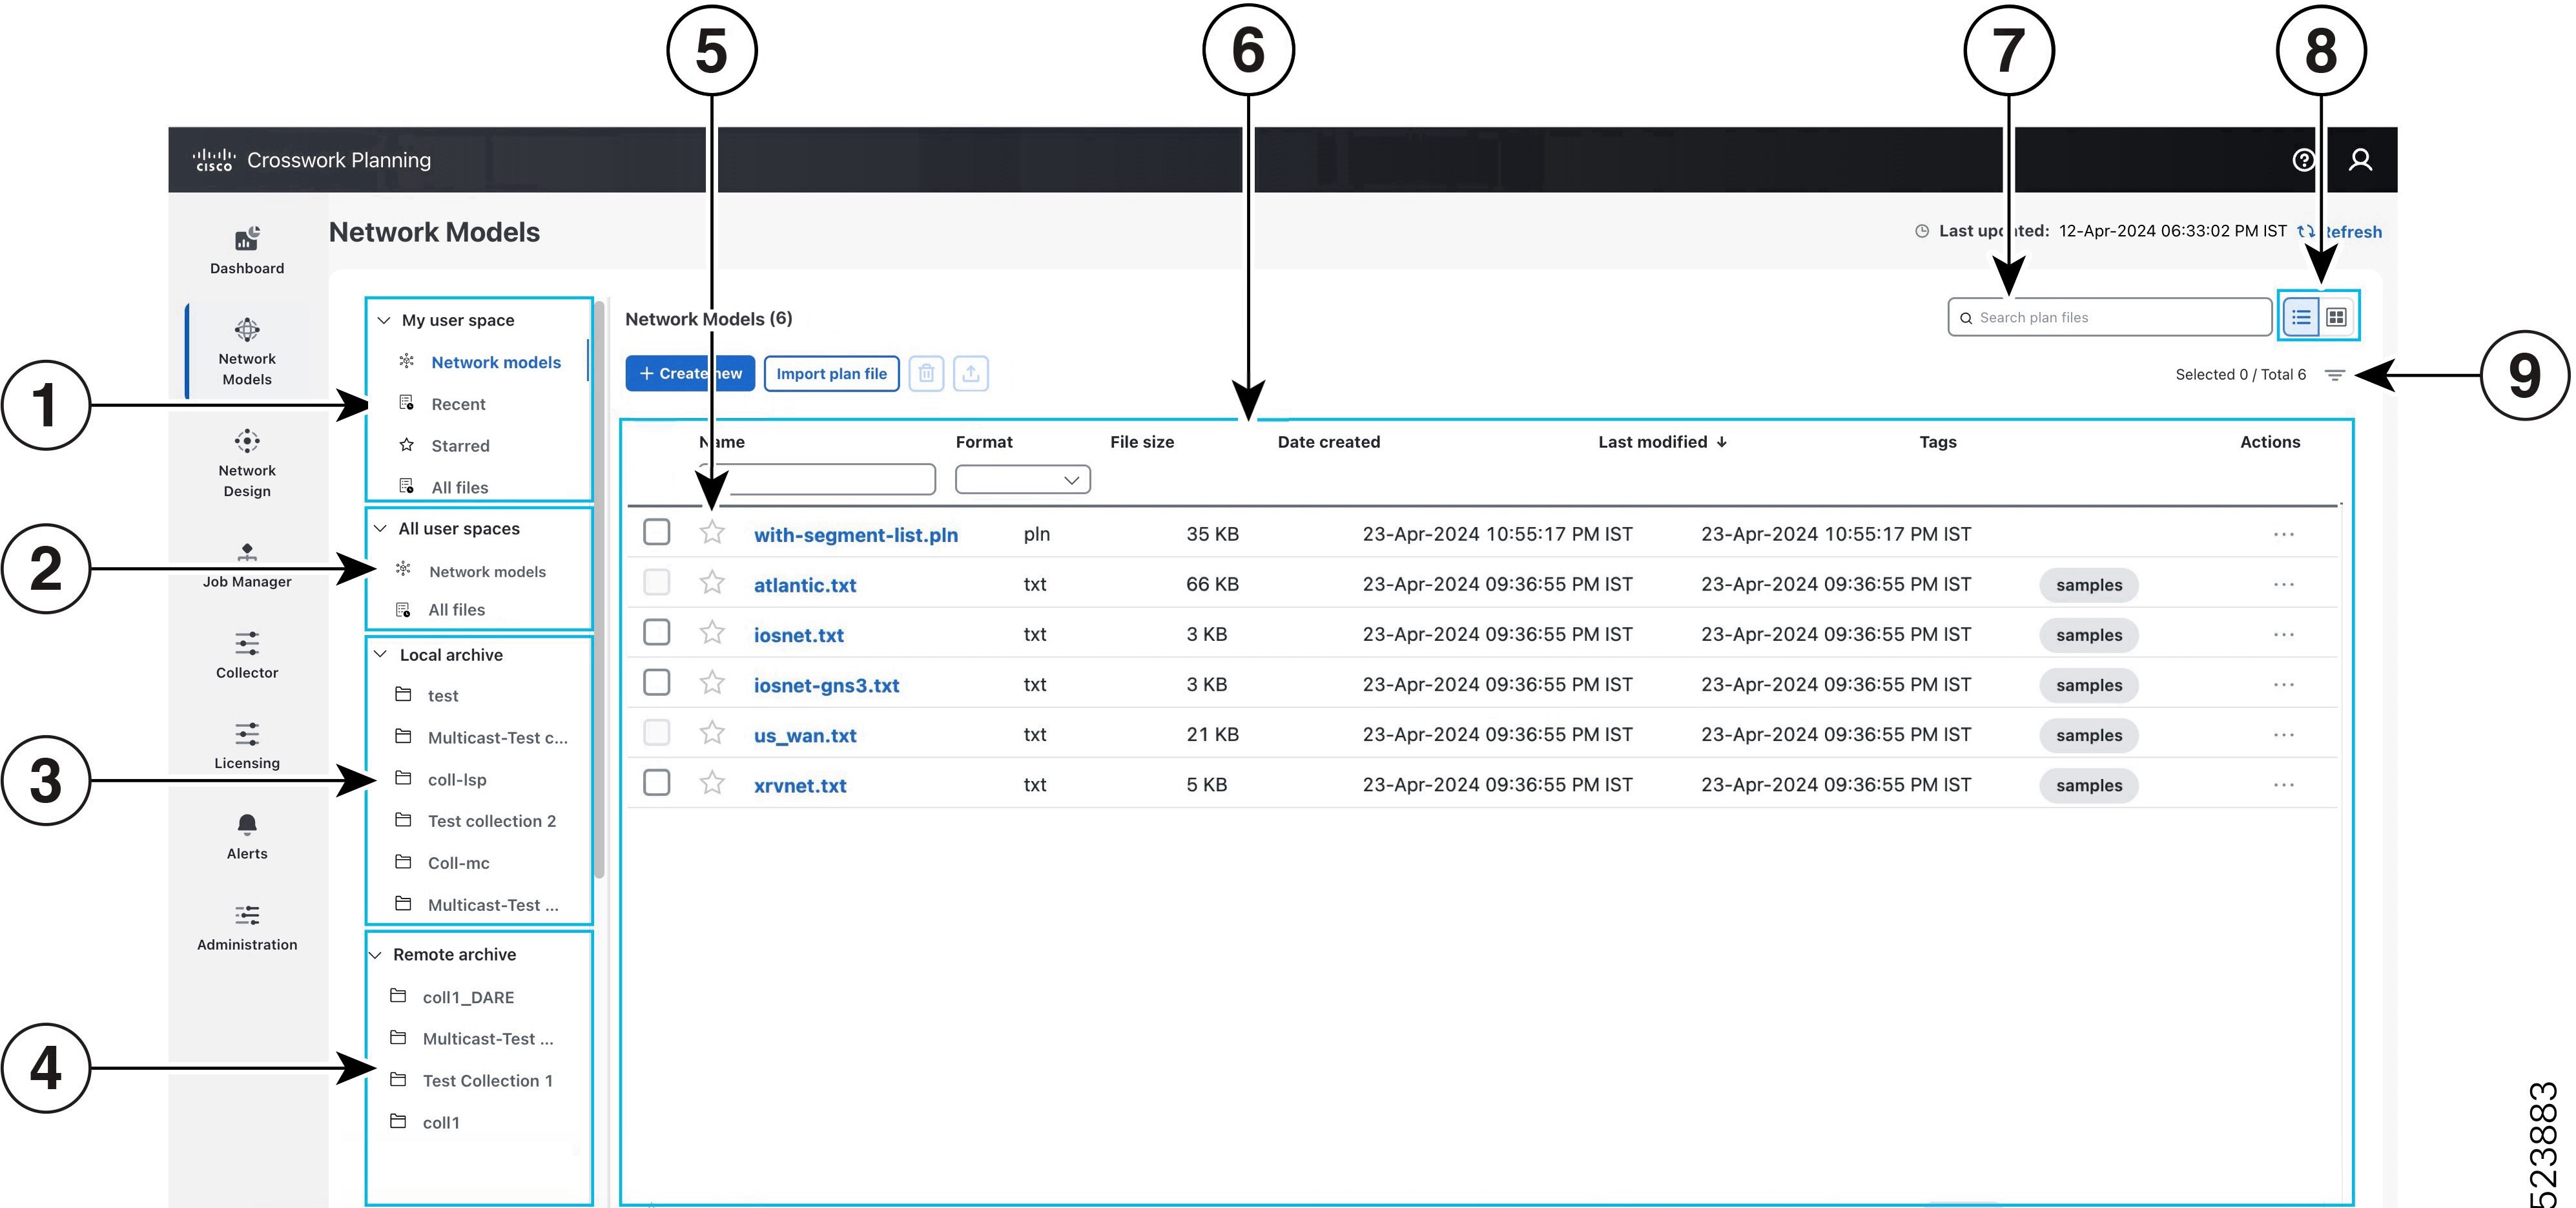
Task: Open the table filter icon
Action: (2335, 375)
